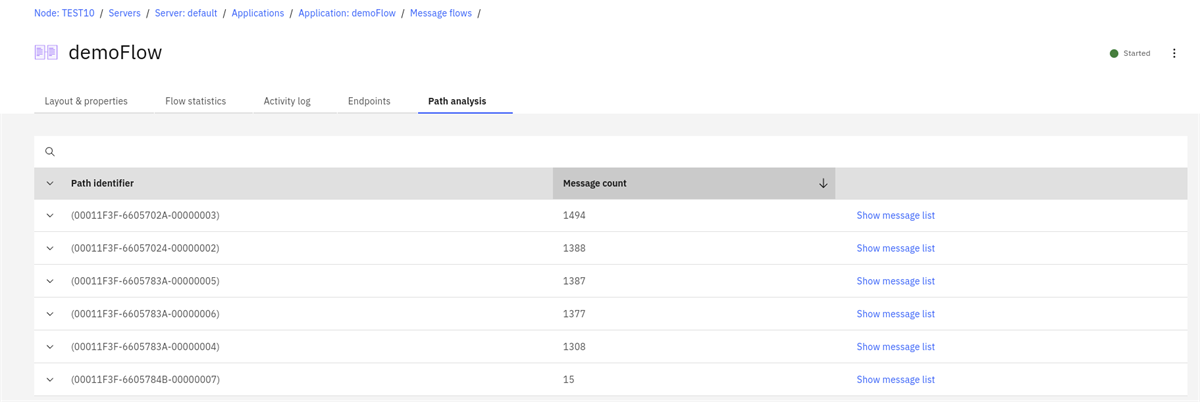This screenshot has height=402, width=1200.
Task: Click into the table search field
Action: click(x=600, y=152)
